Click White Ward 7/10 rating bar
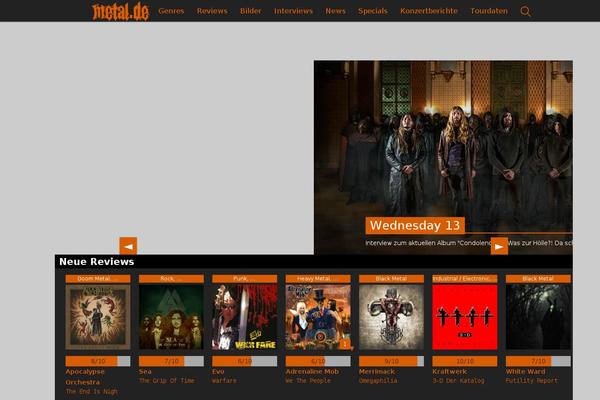Screen dimensions: 600x400 pos(538,361)
